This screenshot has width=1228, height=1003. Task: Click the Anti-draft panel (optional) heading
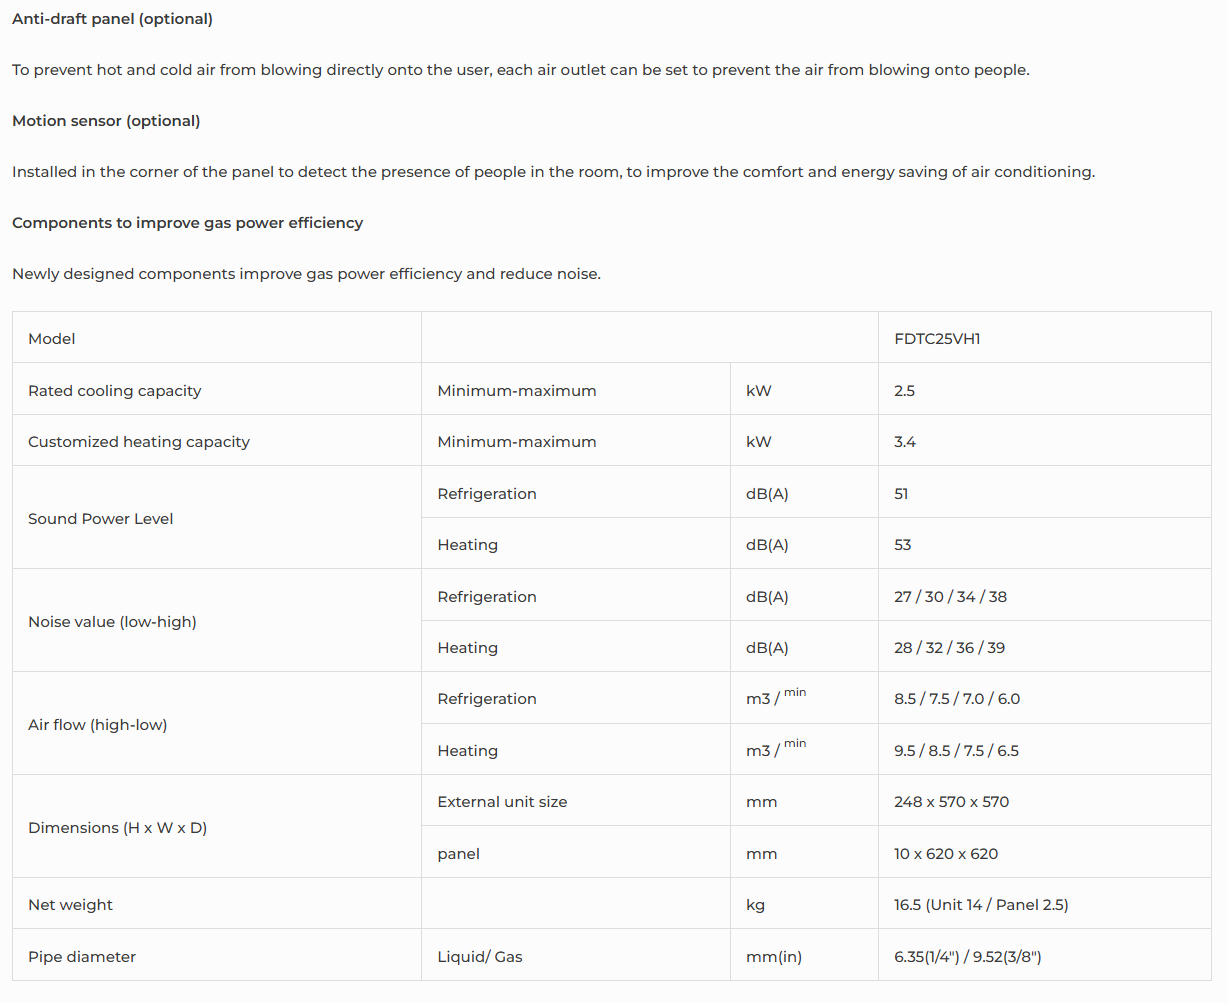coord(112,19)
